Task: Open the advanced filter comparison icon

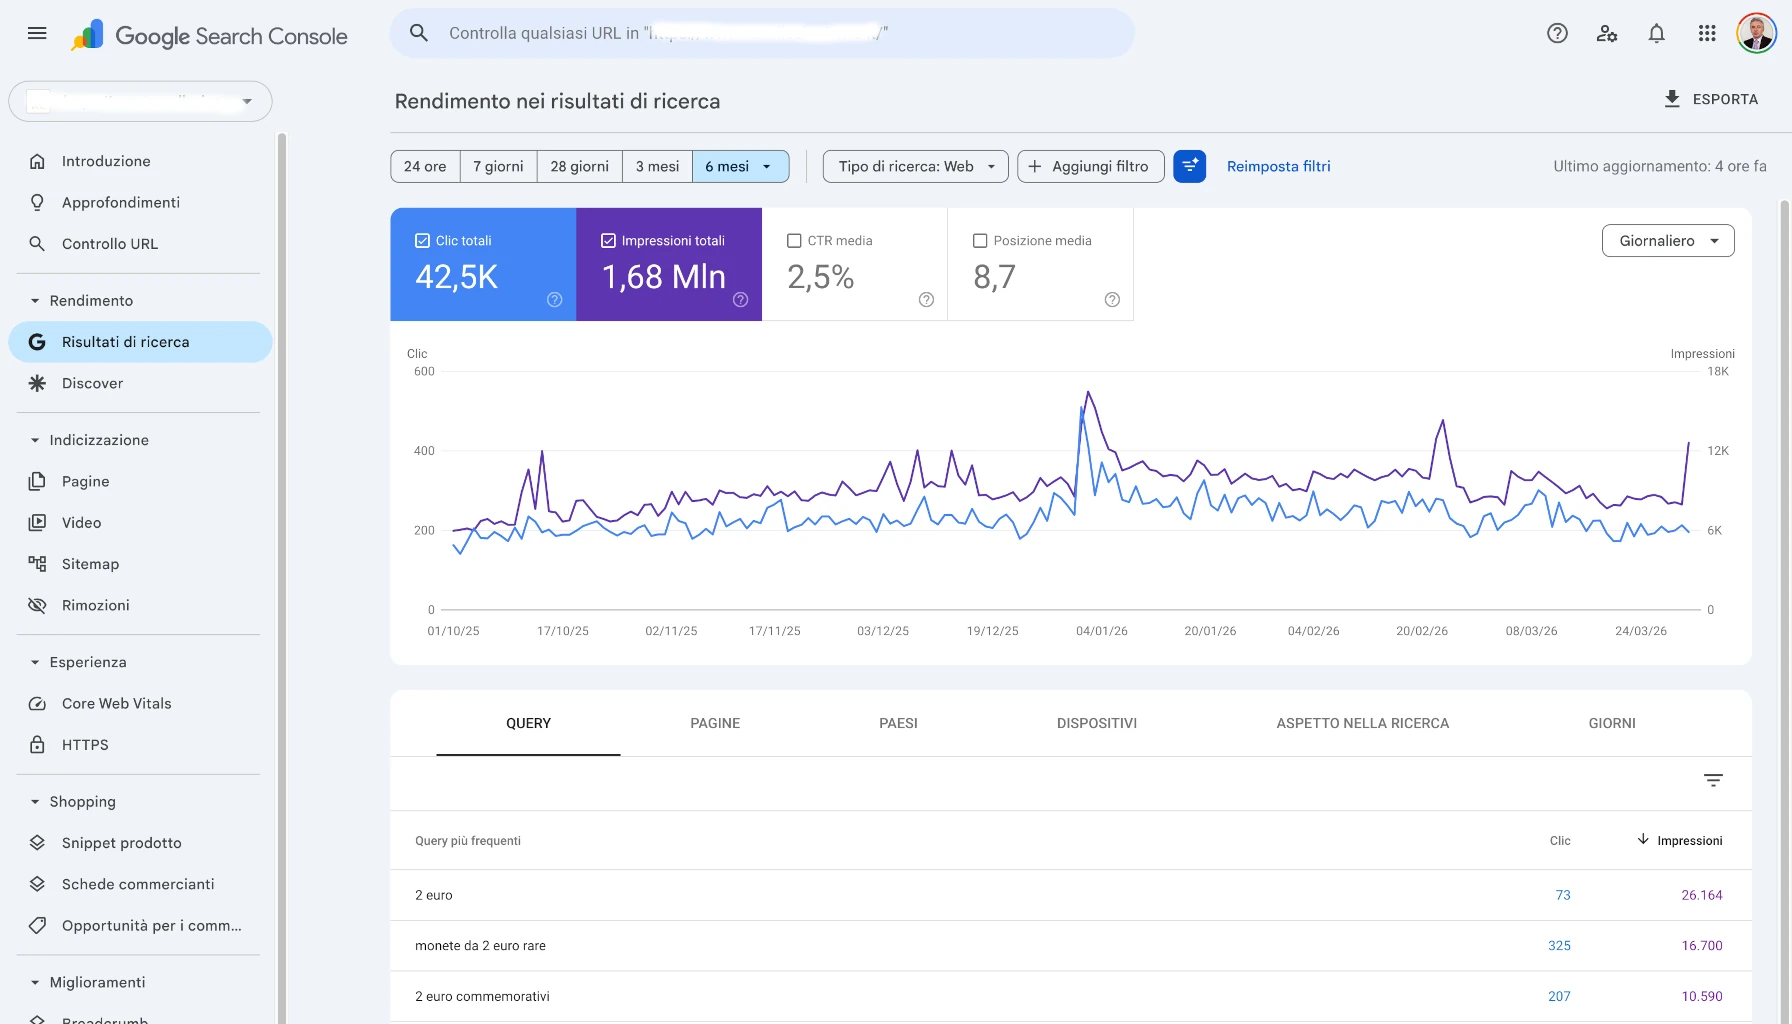Action: (1189, 166)
